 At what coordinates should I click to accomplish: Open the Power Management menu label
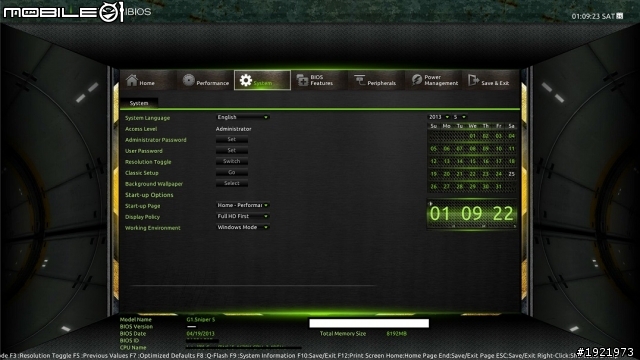point(441,80)
